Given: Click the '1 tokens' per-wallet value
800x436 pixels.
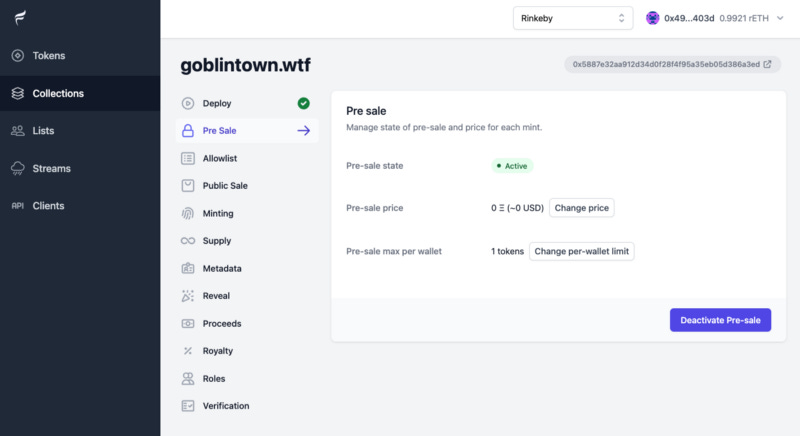Looking at the screenshot, I should tap(507, 251).
